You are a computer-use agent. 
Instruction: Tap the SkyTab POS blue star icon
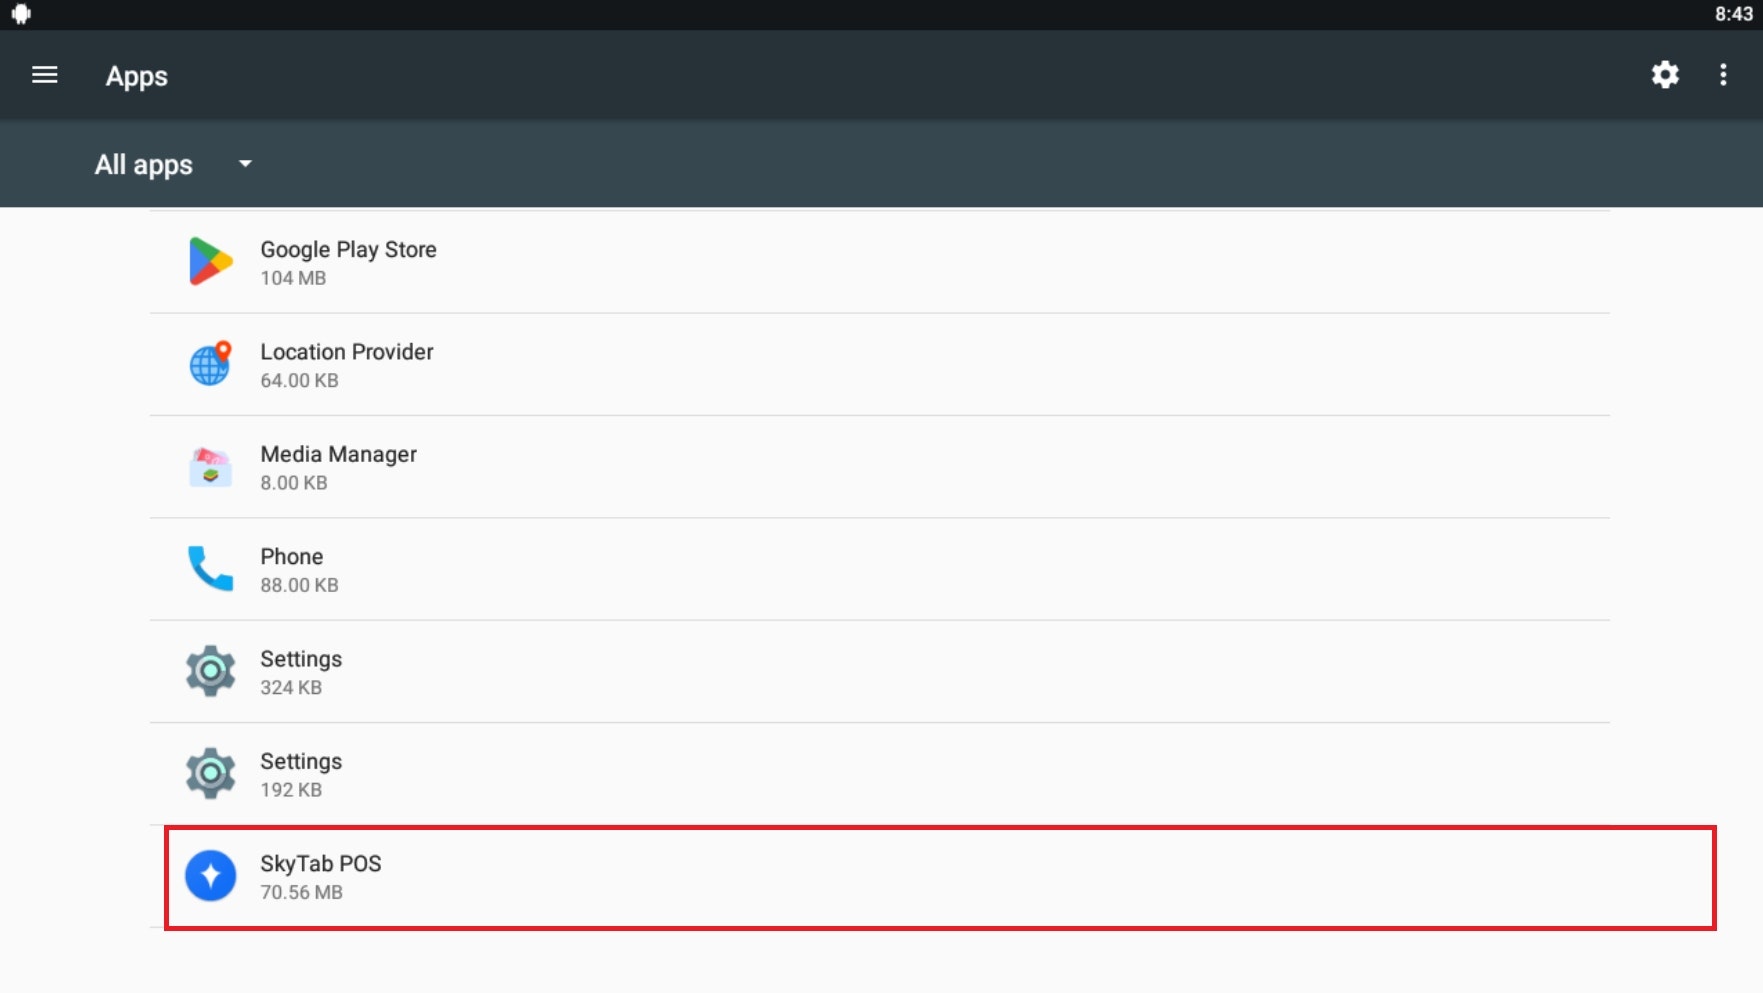(210, 876)
